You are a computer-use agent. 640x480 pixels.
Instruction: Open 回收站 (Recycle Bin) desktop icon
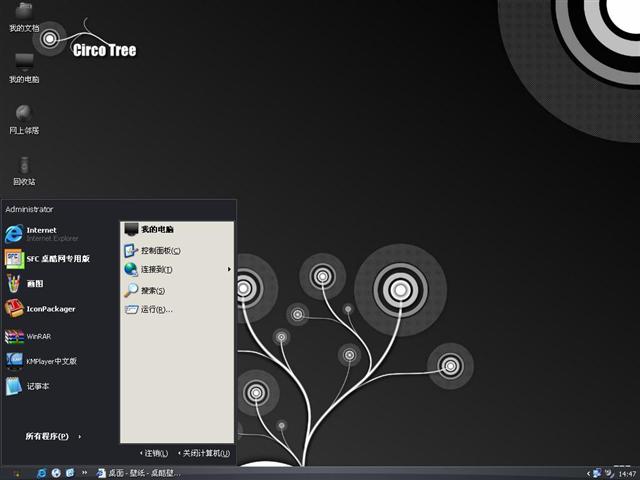pyautogui.click(x=24, y=169)
